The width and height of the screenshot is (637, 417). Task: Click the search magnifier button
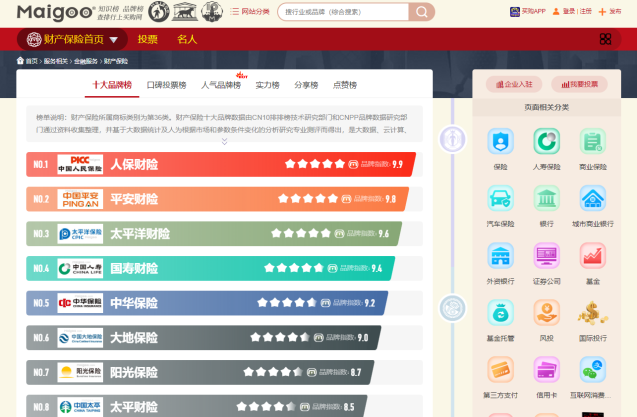pyautogui.click(x=422, y=12)
